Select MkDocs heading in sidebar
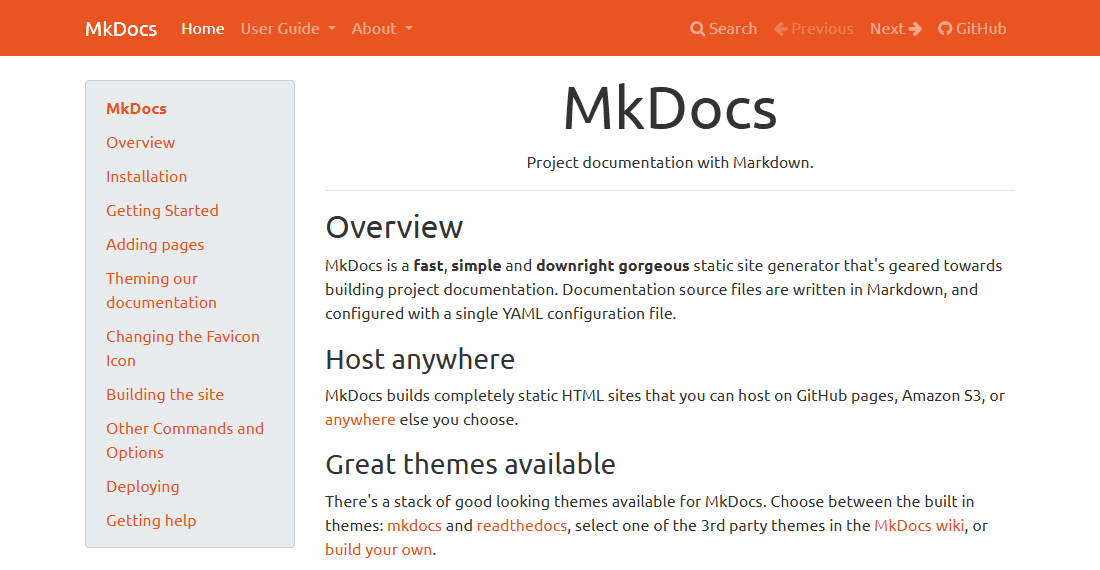The width and height of the screenshot is (1100, 570). 137,109
